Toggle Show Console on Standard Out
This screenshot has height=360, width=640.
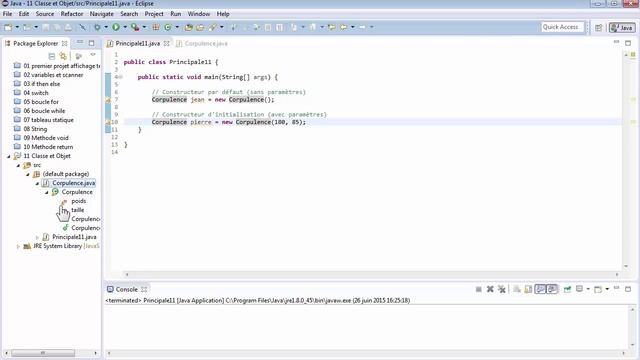[540, 289]
